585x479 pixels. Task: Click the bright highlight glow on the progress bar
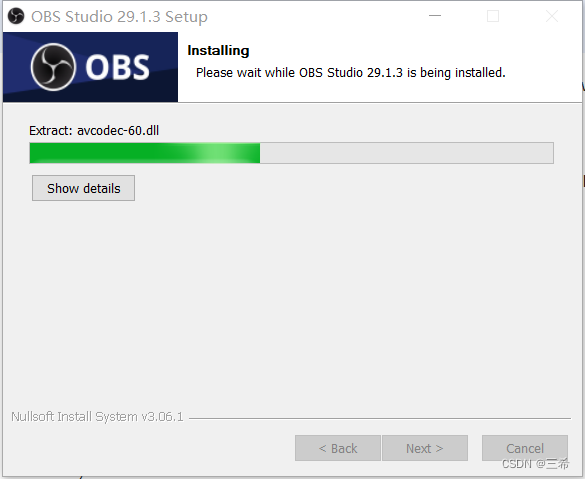[x=220, y=153]
